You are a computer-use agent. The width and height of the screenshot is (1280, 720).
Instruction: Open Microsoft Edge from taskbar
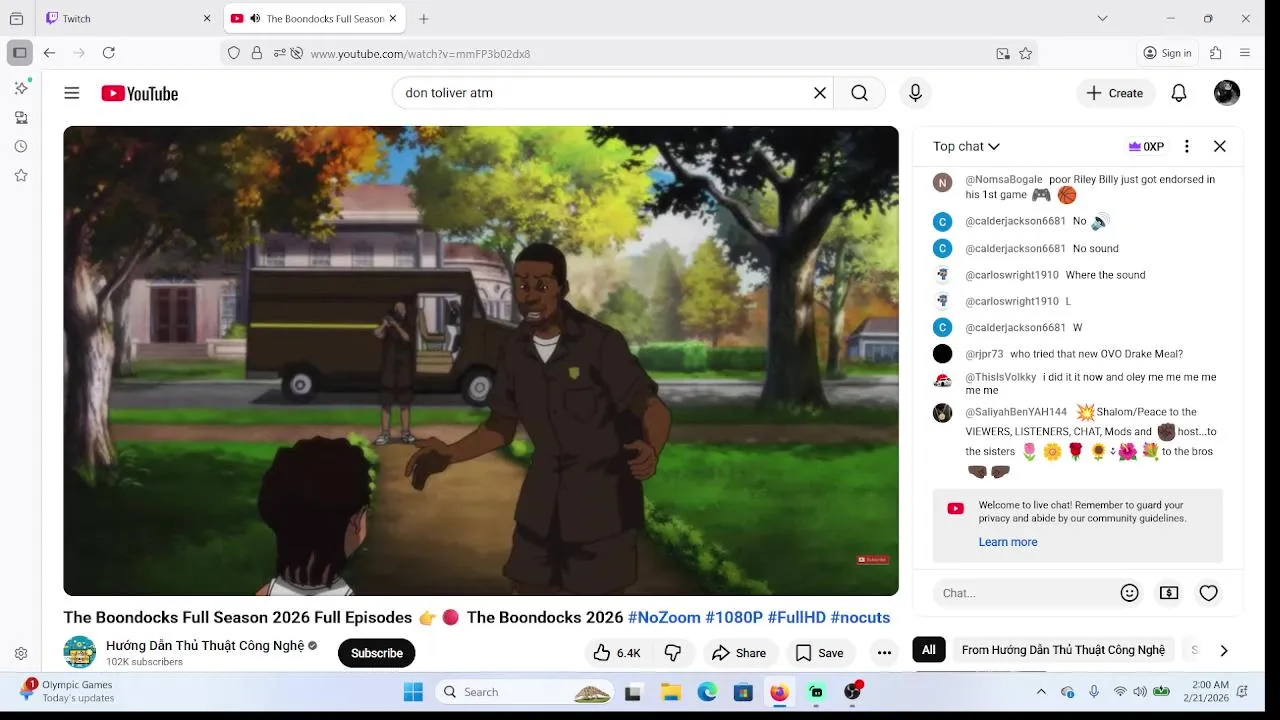pos(707,692)
